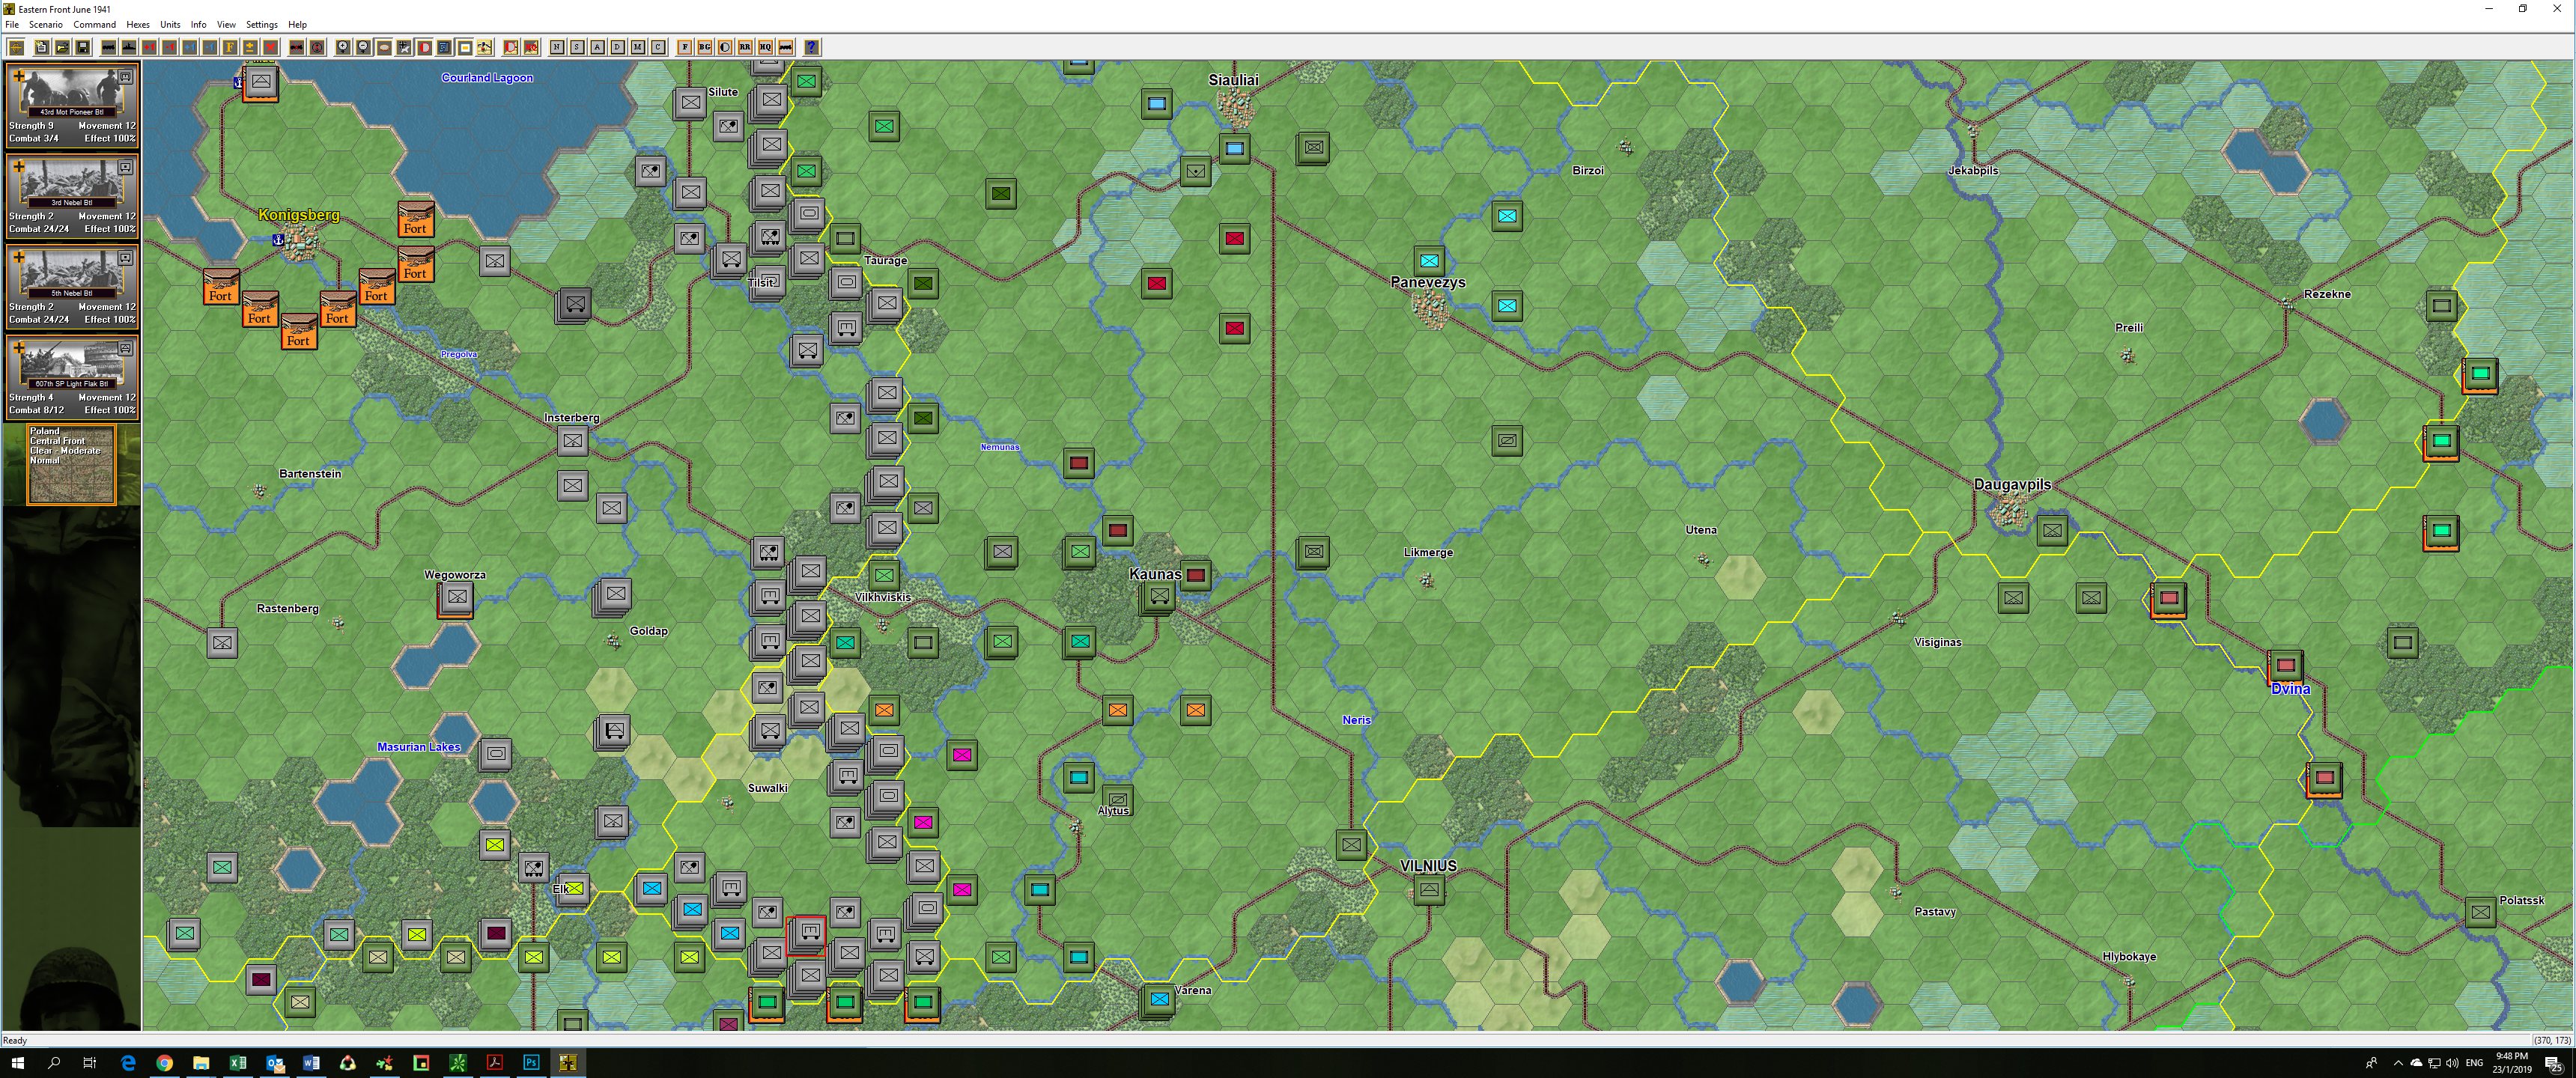Toggle the C toolbar button
Image resolution: width=2576 pixels, height=1078 pixels.
pos(658,47)
